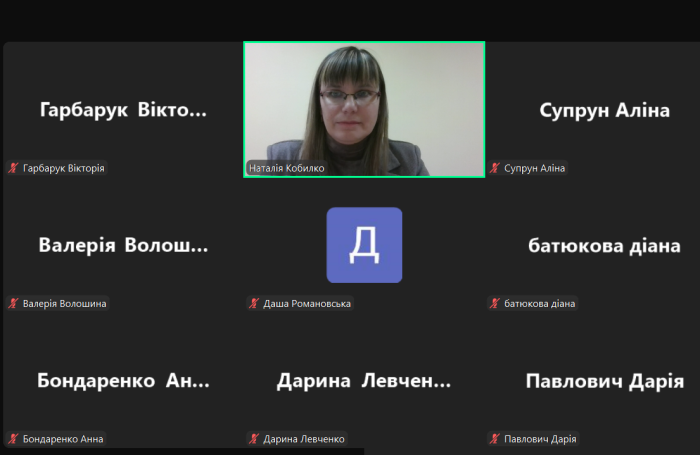Viewport: 700px width, 455px height.
Task: Select the large Дарина Левчен... name tile
Action: [x=364, y=381]
